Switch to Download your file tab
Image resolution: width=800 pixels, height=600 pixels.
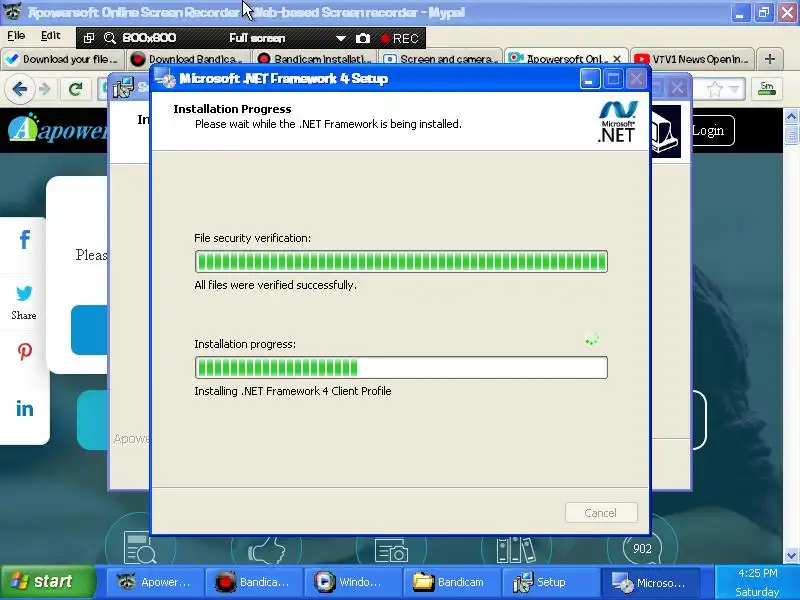(63, 59)
